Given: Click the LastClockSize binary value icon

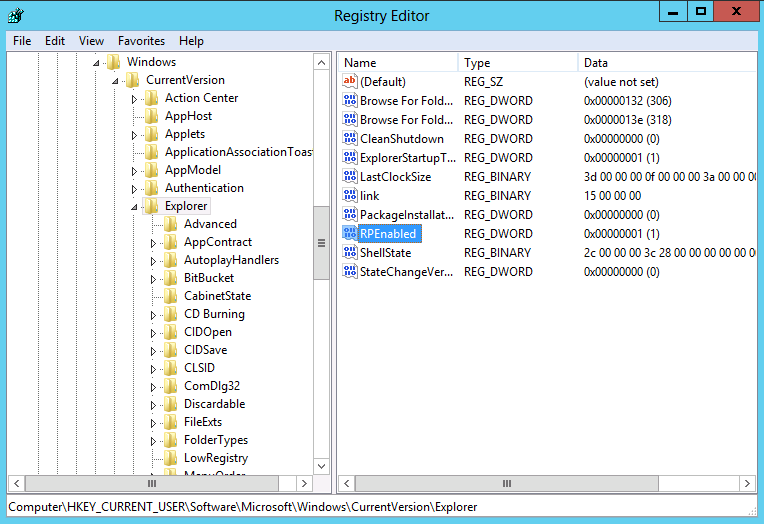Looking at the screenshot, I should pos(350,176).
